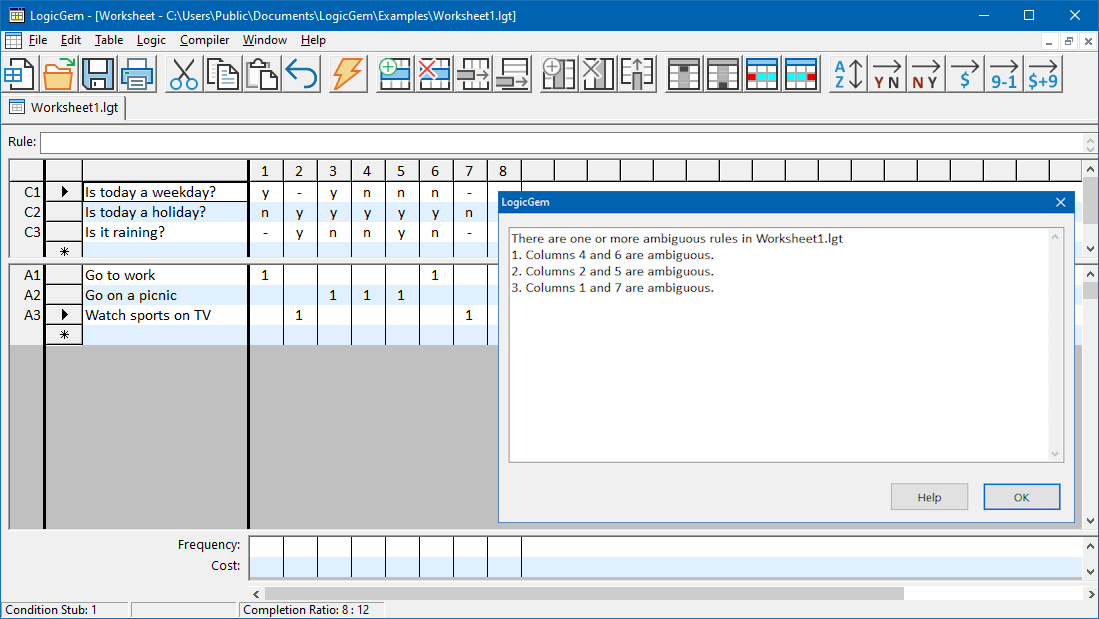
Task: Run compile with lightning bolt icon
Action: tap(348, 74)
